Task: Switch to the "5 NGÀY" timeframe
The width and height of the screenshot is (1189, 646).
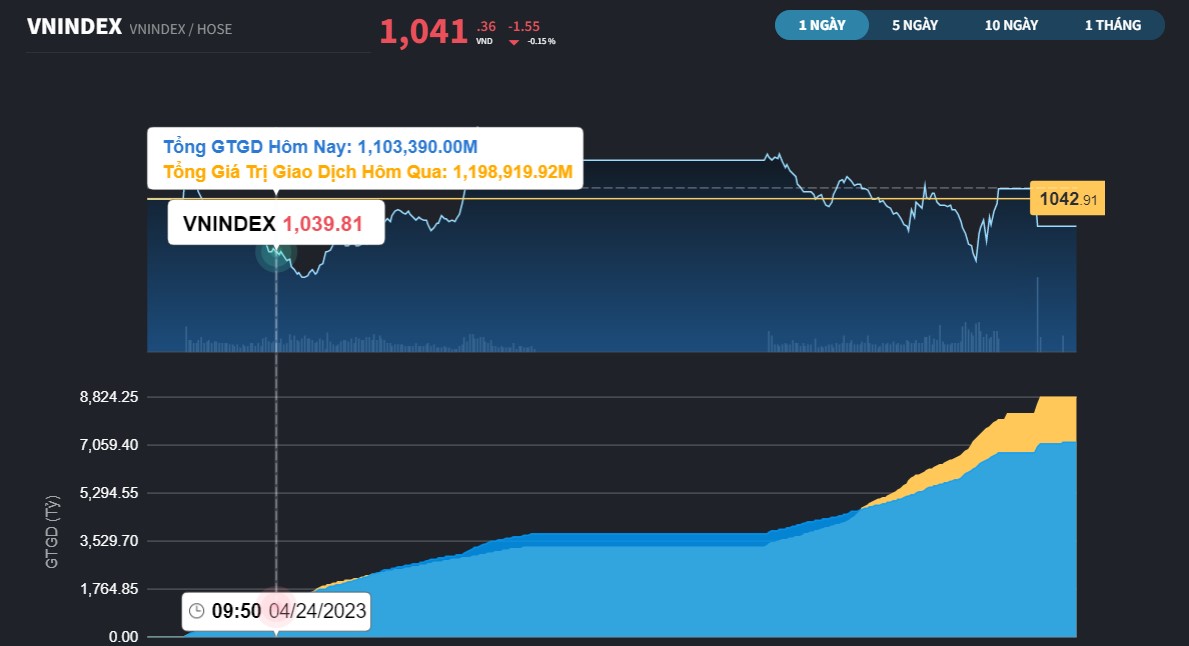Action: tap(913, 24)
